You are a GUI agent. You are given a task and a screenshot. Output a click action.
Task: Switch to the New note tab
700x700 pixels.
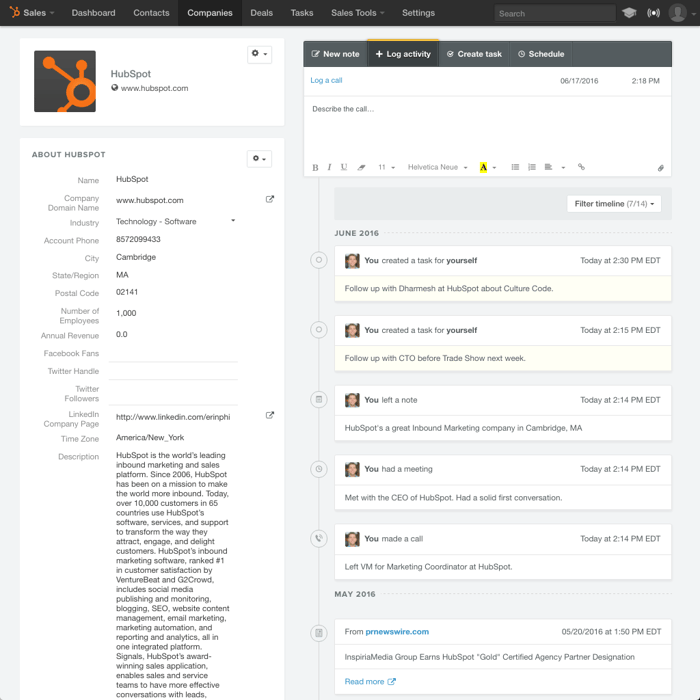(335, 54)
